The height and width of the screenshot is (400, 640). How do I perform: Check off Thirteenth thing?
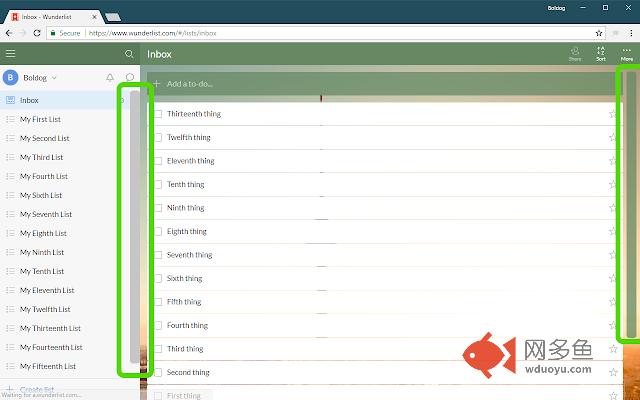[x=158, y=114]
